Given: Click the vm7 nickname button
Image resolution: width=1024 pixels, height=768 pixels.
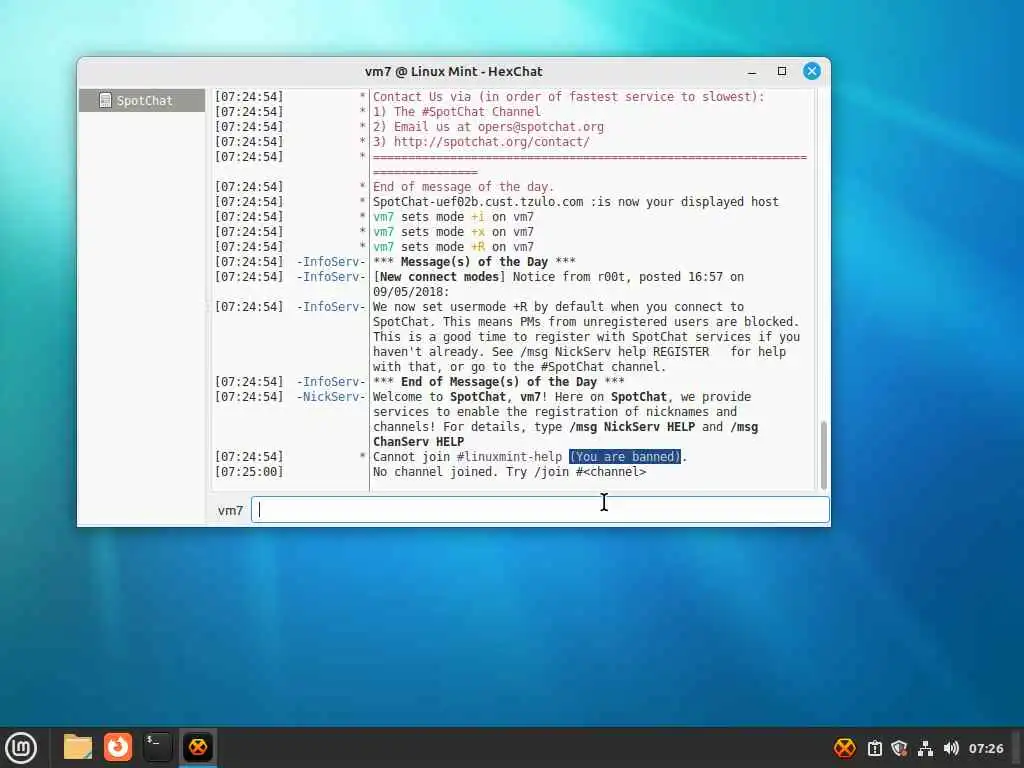Looking at the screenshot, I should coord(230,511).
